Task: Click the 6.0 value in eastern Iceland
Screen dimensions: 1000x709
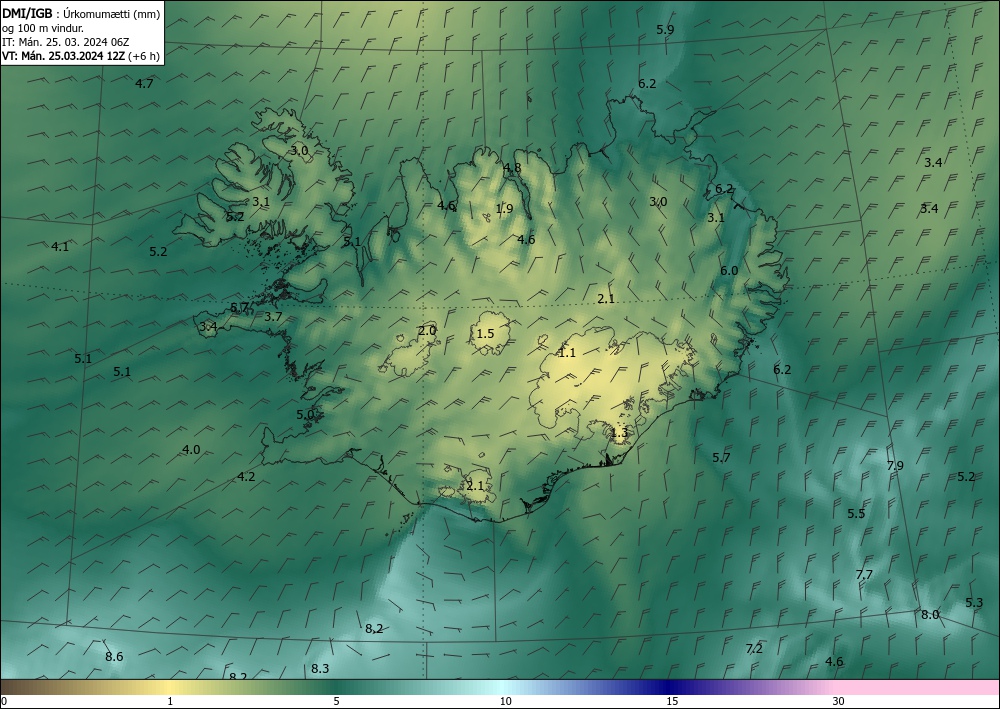Action: (x=729, y=271)
